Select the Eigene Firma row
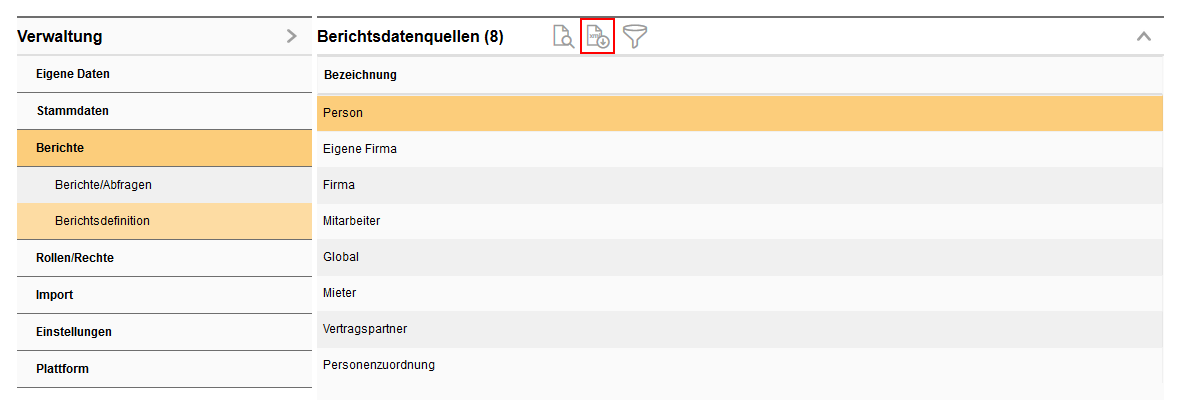This screenshot has width=1182, height=407. pyautogui.click(x=360, y=149)
